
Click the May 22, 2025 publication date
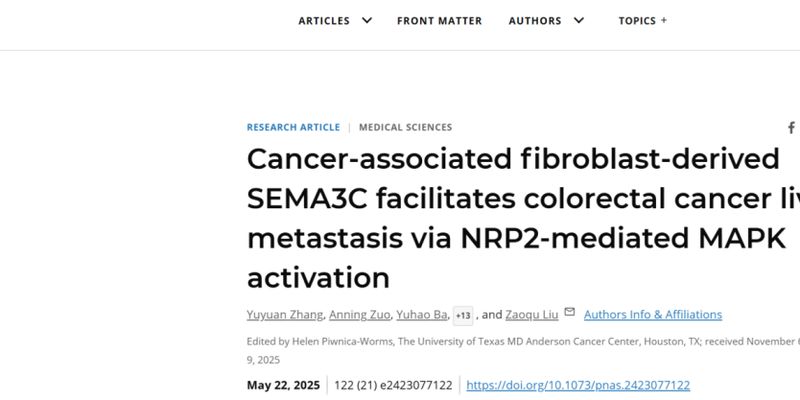click(x=283, y=385)
